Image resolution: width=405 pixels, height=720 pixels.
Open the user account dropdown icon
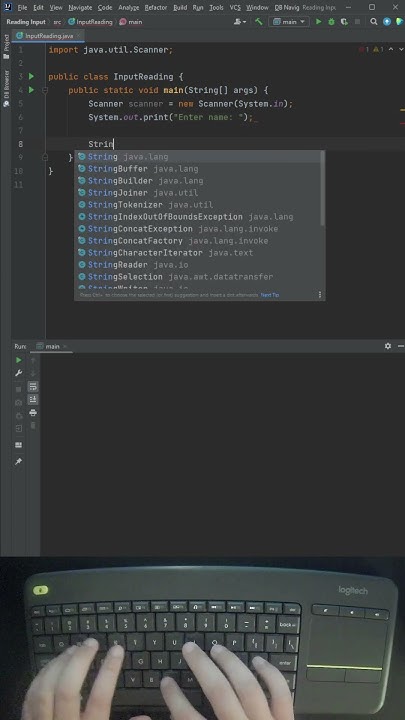[240, 22]
